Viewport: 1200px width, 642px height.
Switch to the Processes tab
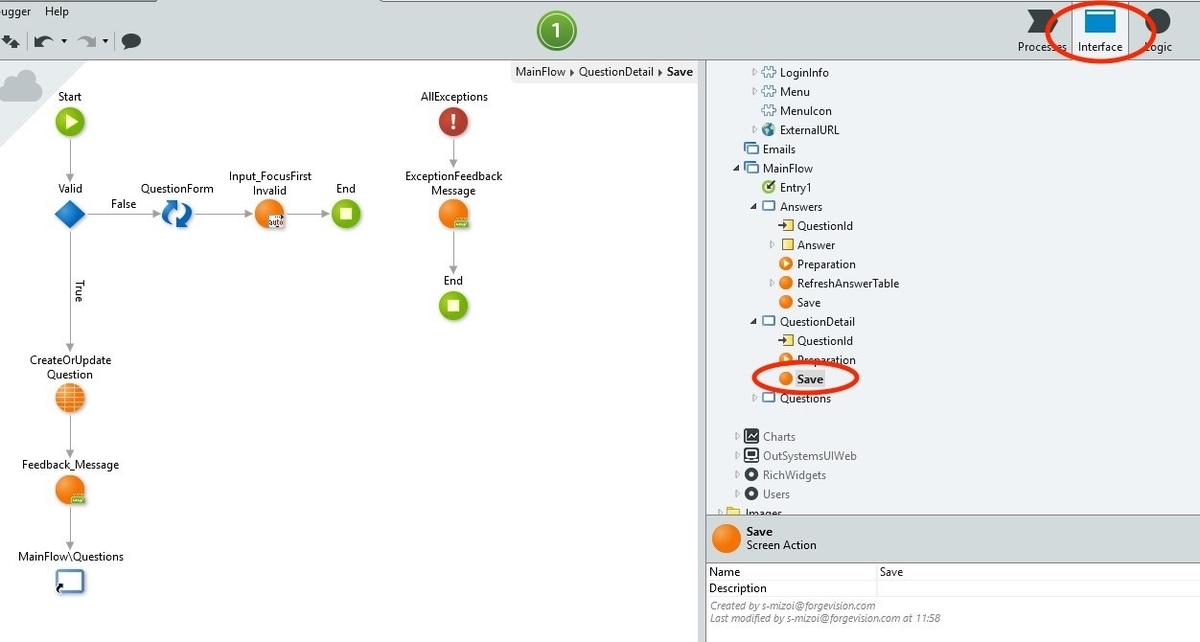click(1042, 30)
